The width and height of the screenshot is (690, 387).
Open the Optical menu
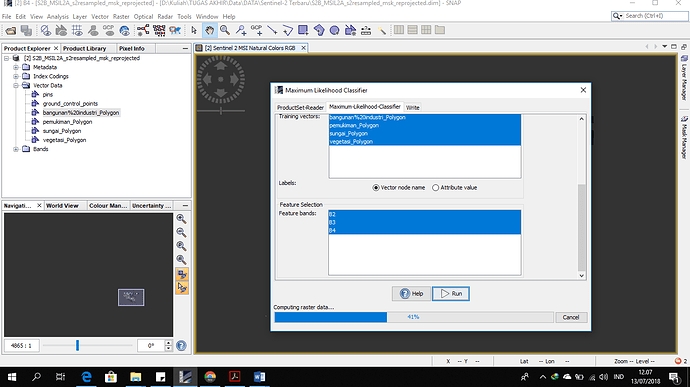pos(143,17)
